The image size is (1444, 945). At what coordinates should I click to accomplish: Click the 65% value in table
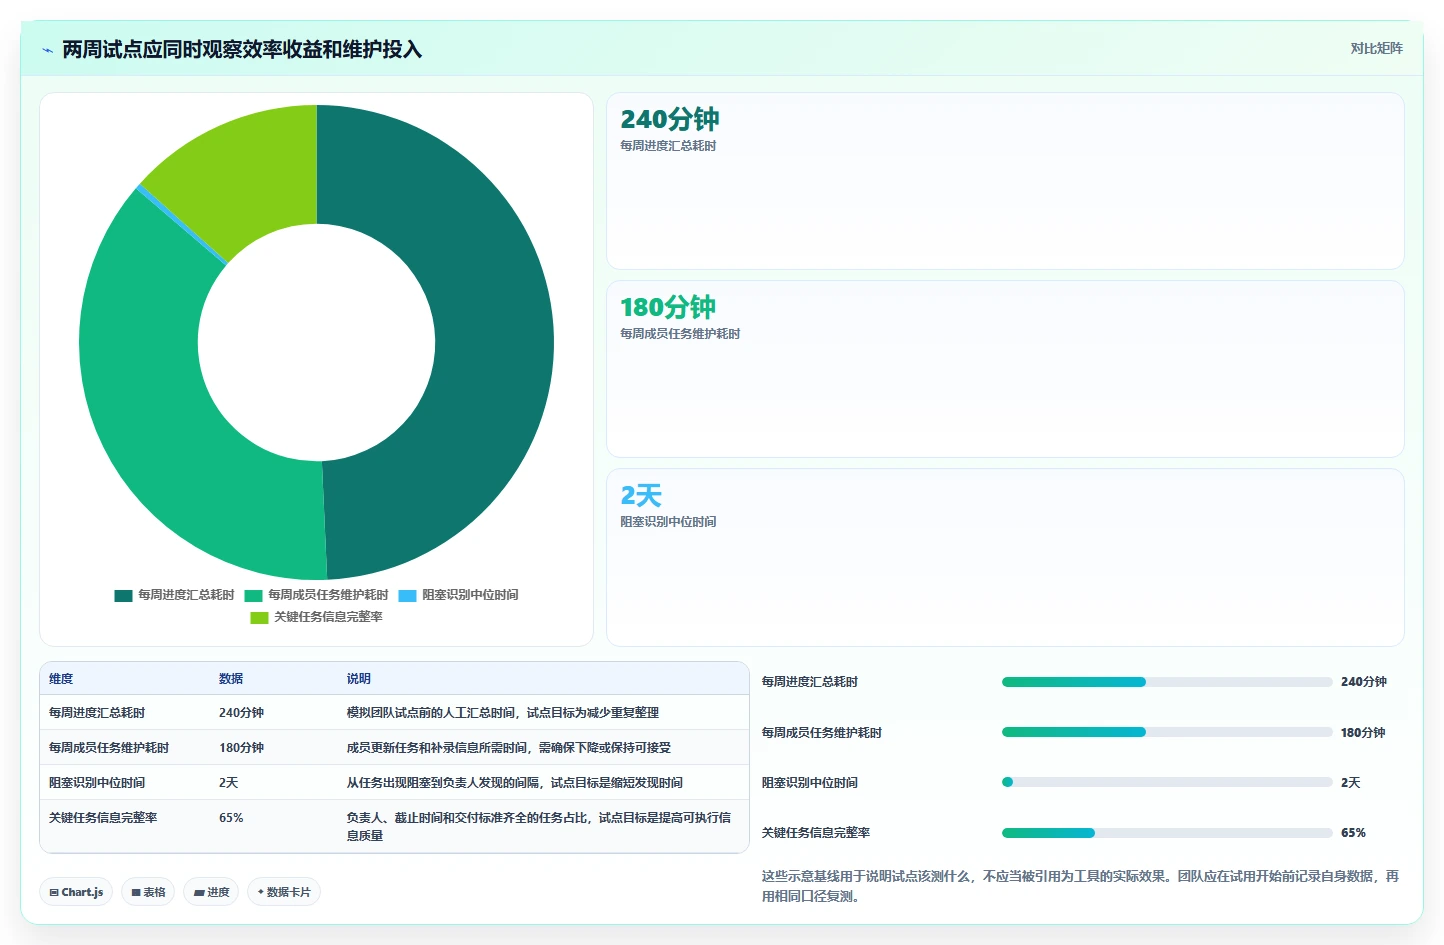click(x=231, y=818)
